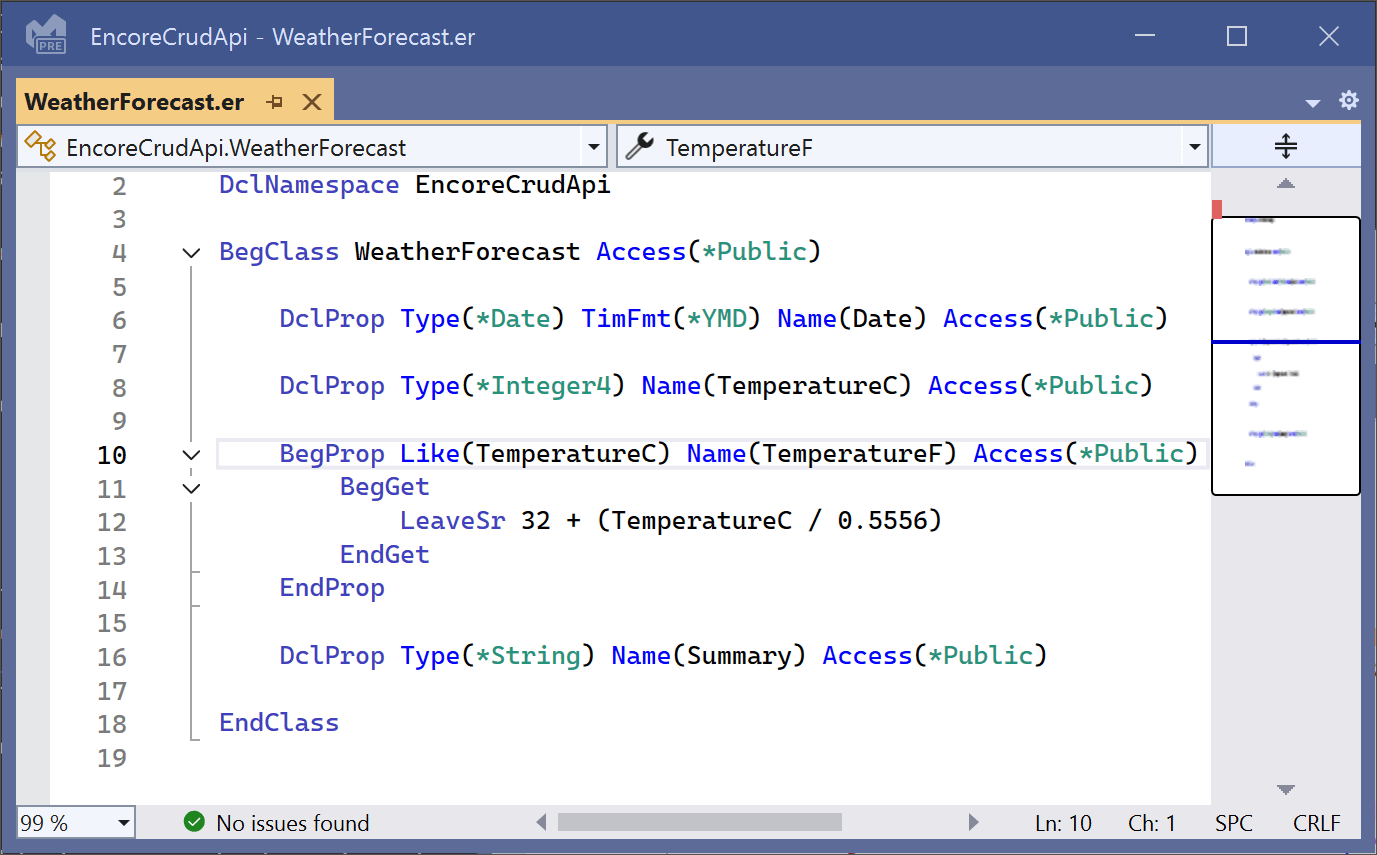Open the EncoreCrudApi.WeatherForecast type dropdown
Viewport: 1377px width, 855px height.
point(595,148)
